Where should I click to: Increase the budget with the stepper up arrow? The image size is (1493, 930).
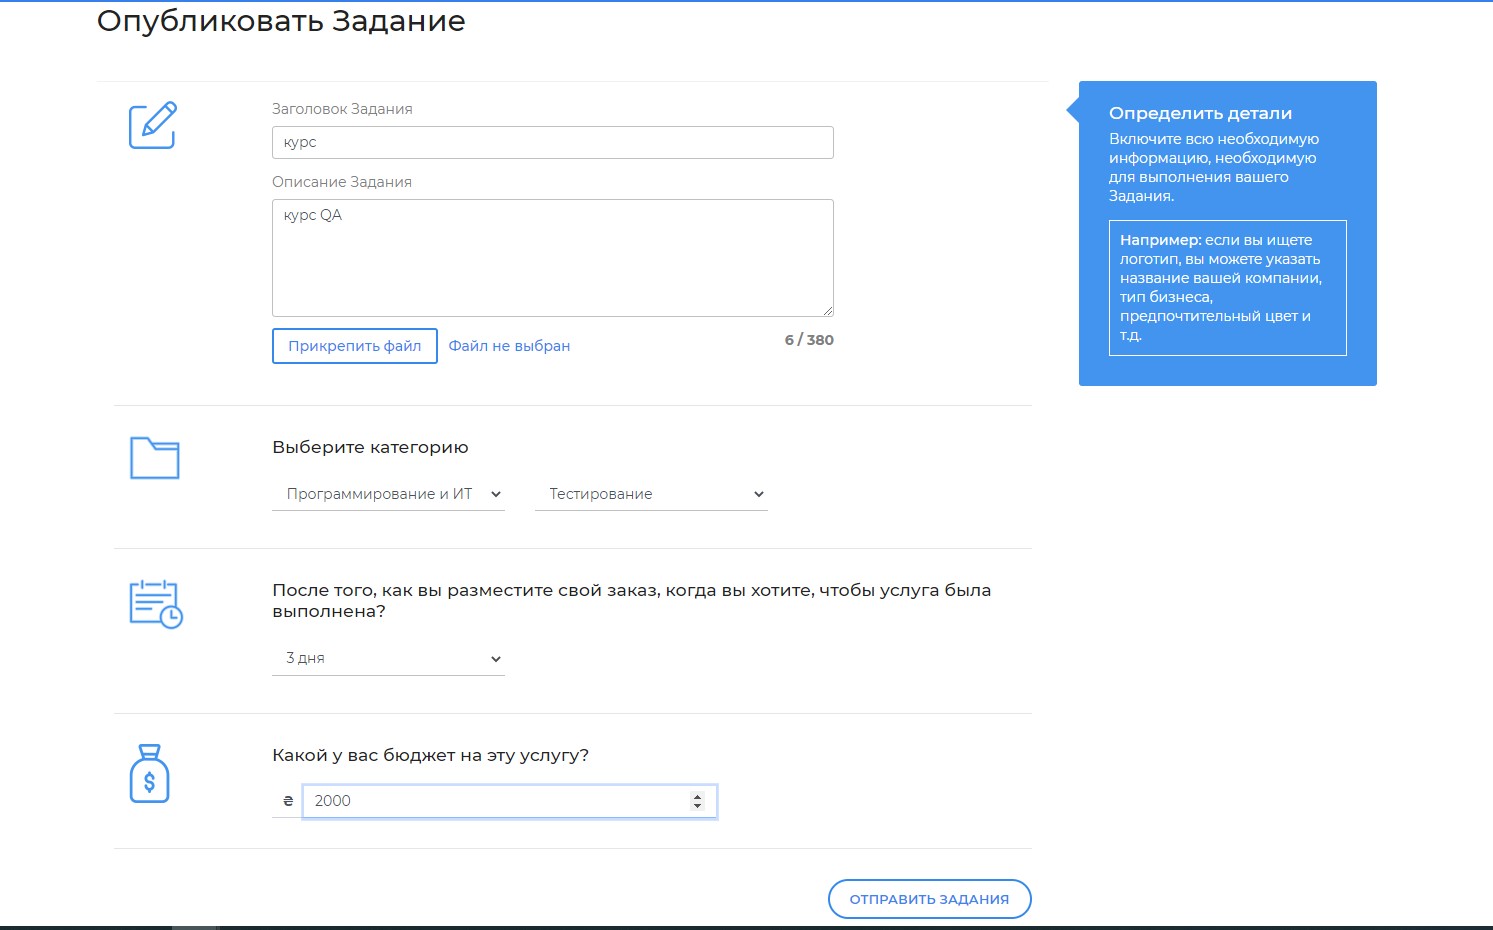click(x=697, y=796)
